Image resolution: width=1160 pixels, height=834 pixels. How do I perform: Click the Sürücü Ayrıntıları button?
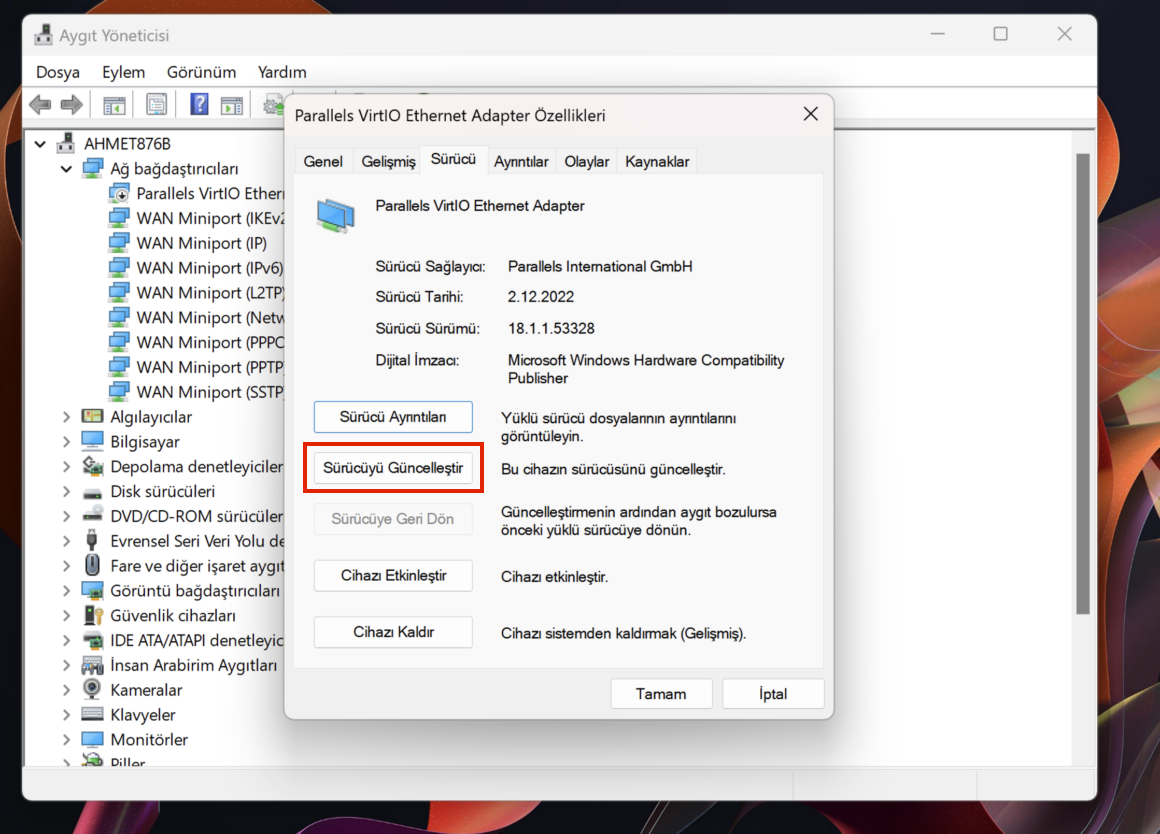tap(393, 417)
